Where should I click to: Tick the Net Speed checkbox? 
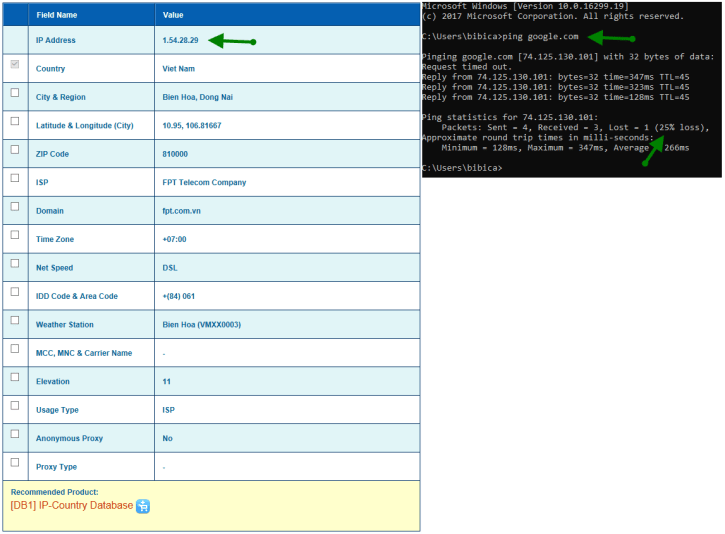pyautogui.click(x=14, y=263)
